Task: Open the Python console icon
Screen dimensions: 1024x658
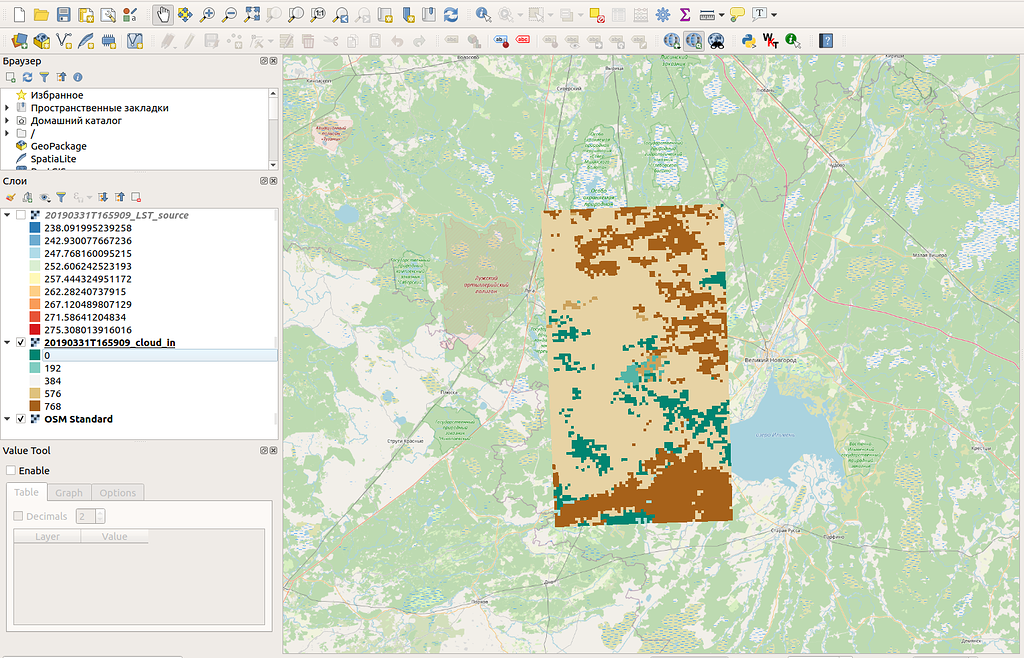Action: coord(747,41)
